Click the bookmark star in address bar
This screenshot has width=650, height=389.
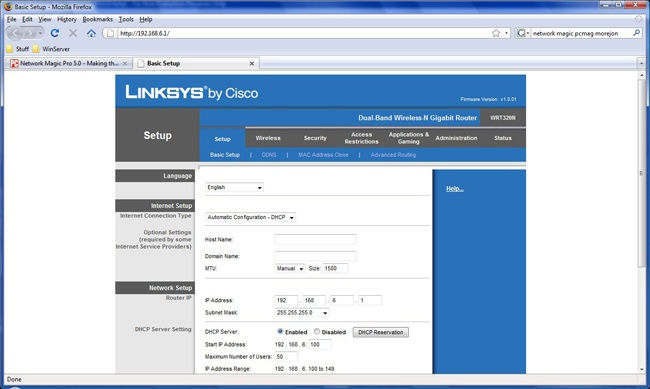496,33
